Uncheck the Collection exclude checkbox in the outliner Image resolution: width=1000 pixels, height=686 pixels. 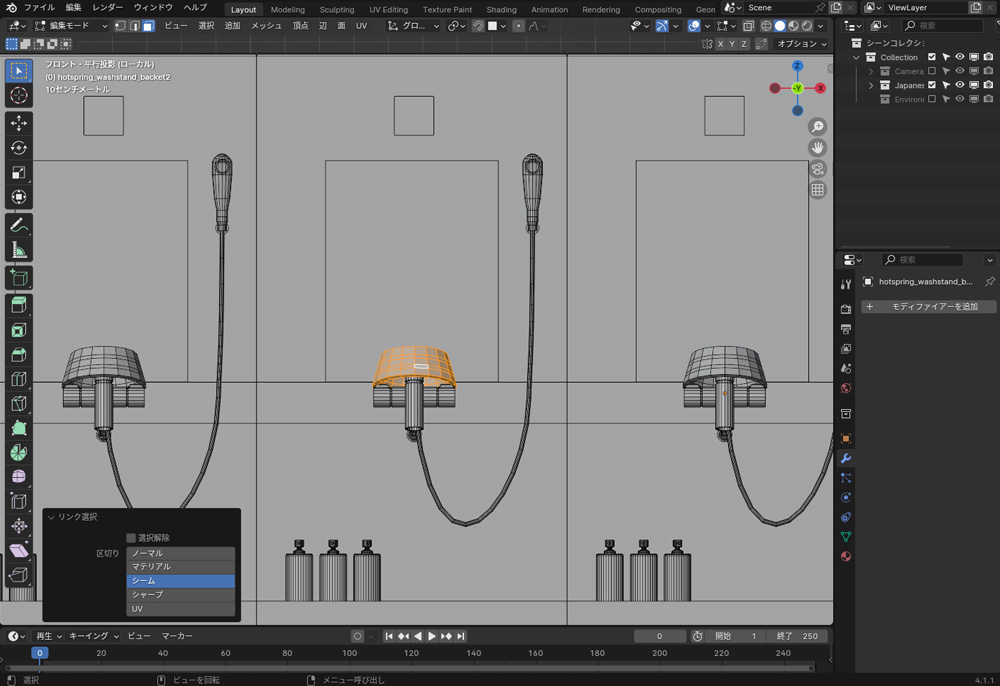[932, 57]
